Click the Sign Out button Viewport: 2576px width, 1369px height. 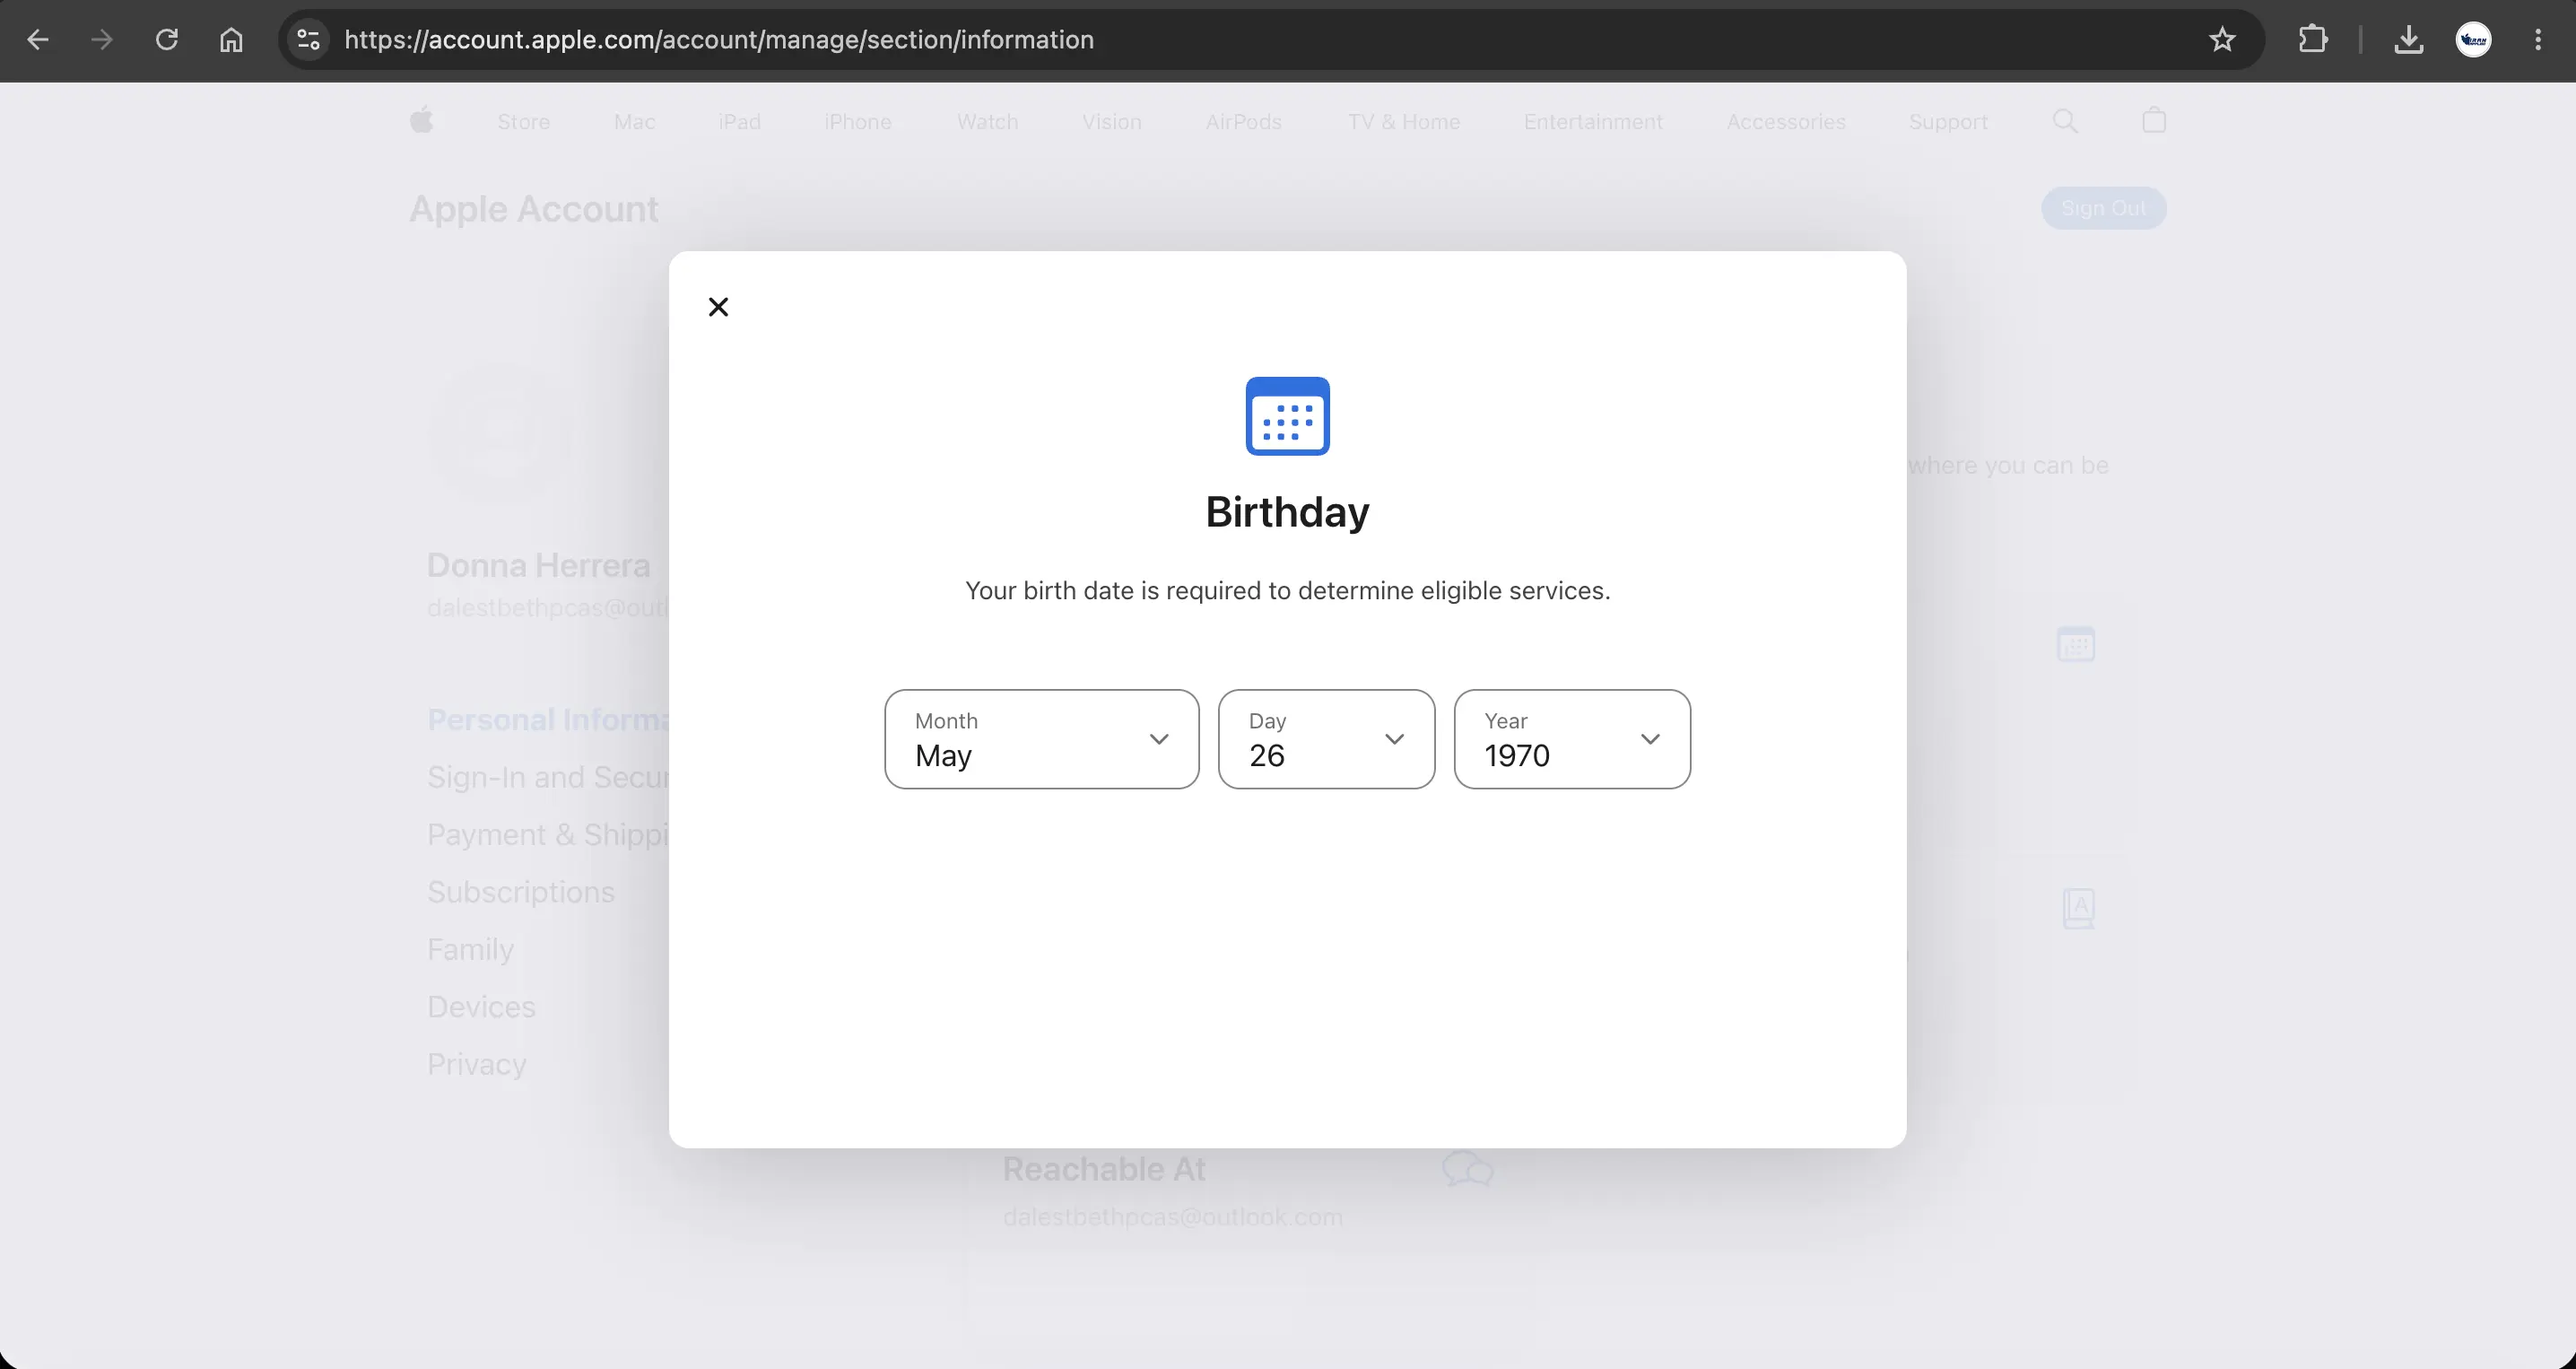coord(2104,208)
